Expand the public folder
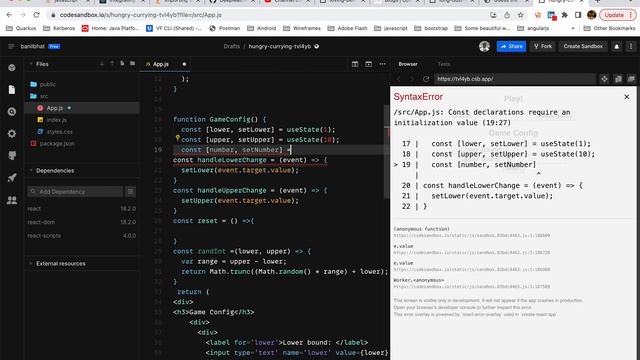 click(47, 84)
